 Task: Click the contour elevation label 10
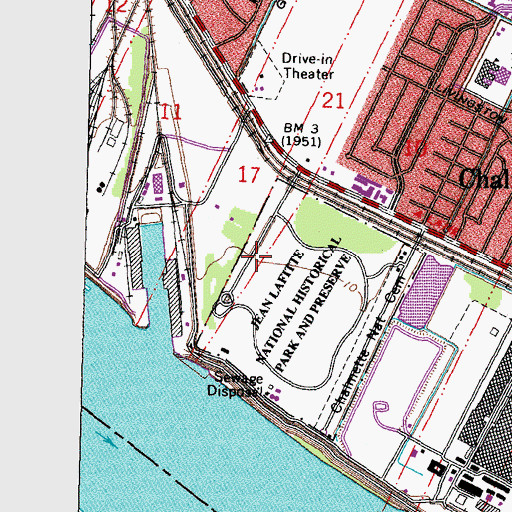coord(351,286)
